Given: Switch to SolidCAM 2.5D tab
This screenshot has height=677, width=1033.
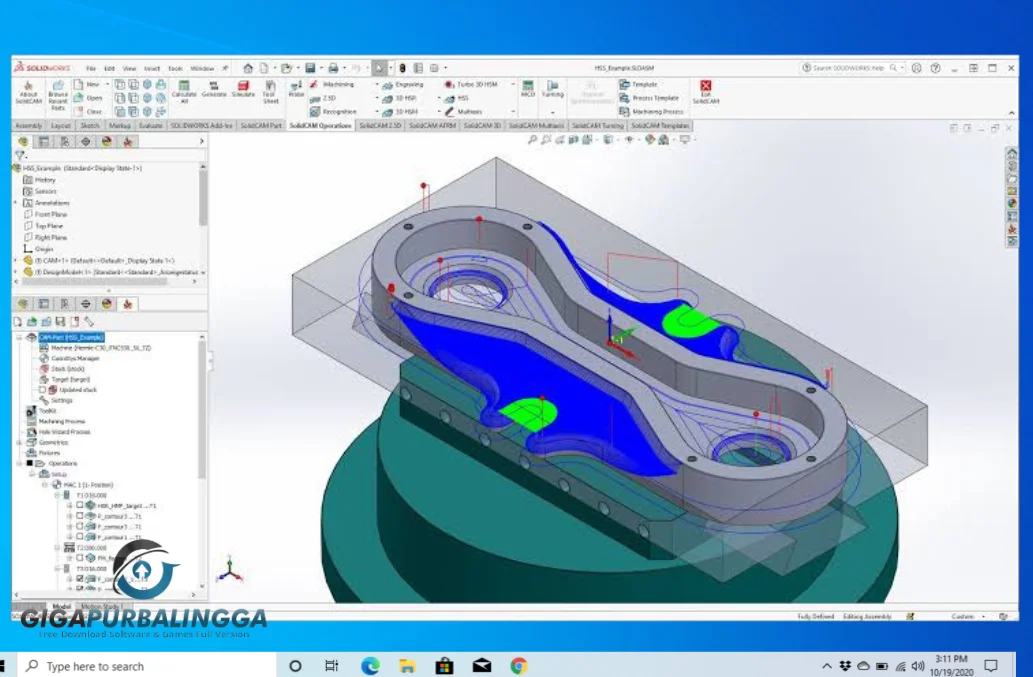Looking at the screenshot, I should (380, 126).
